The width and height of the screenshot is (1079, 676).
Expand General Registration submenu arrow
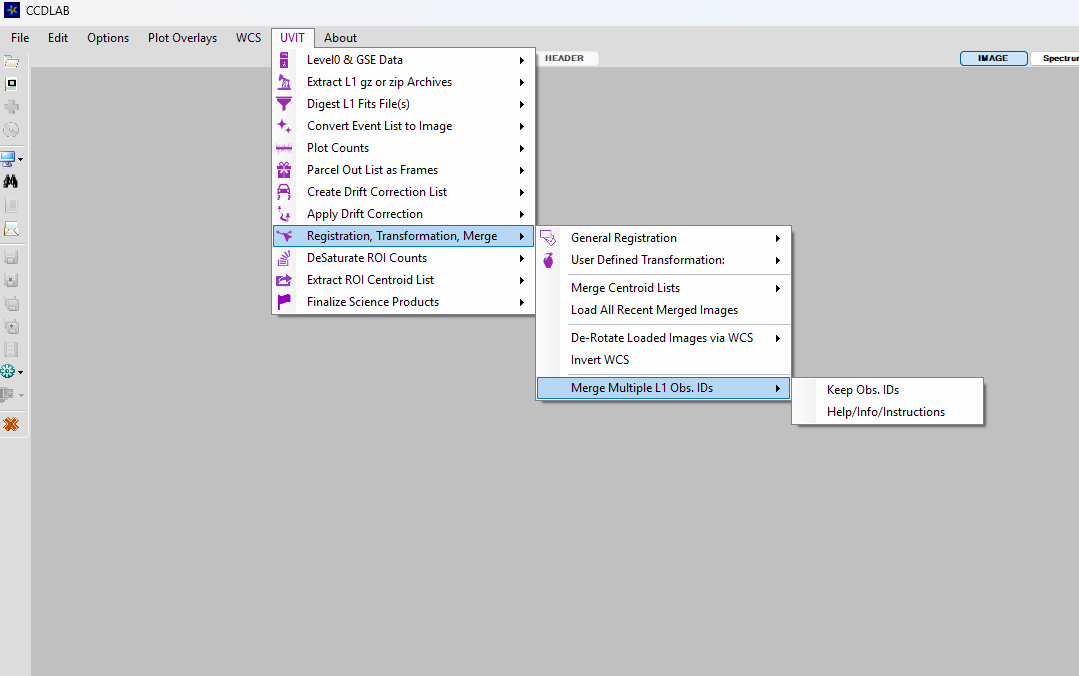(x=778, y=239)
